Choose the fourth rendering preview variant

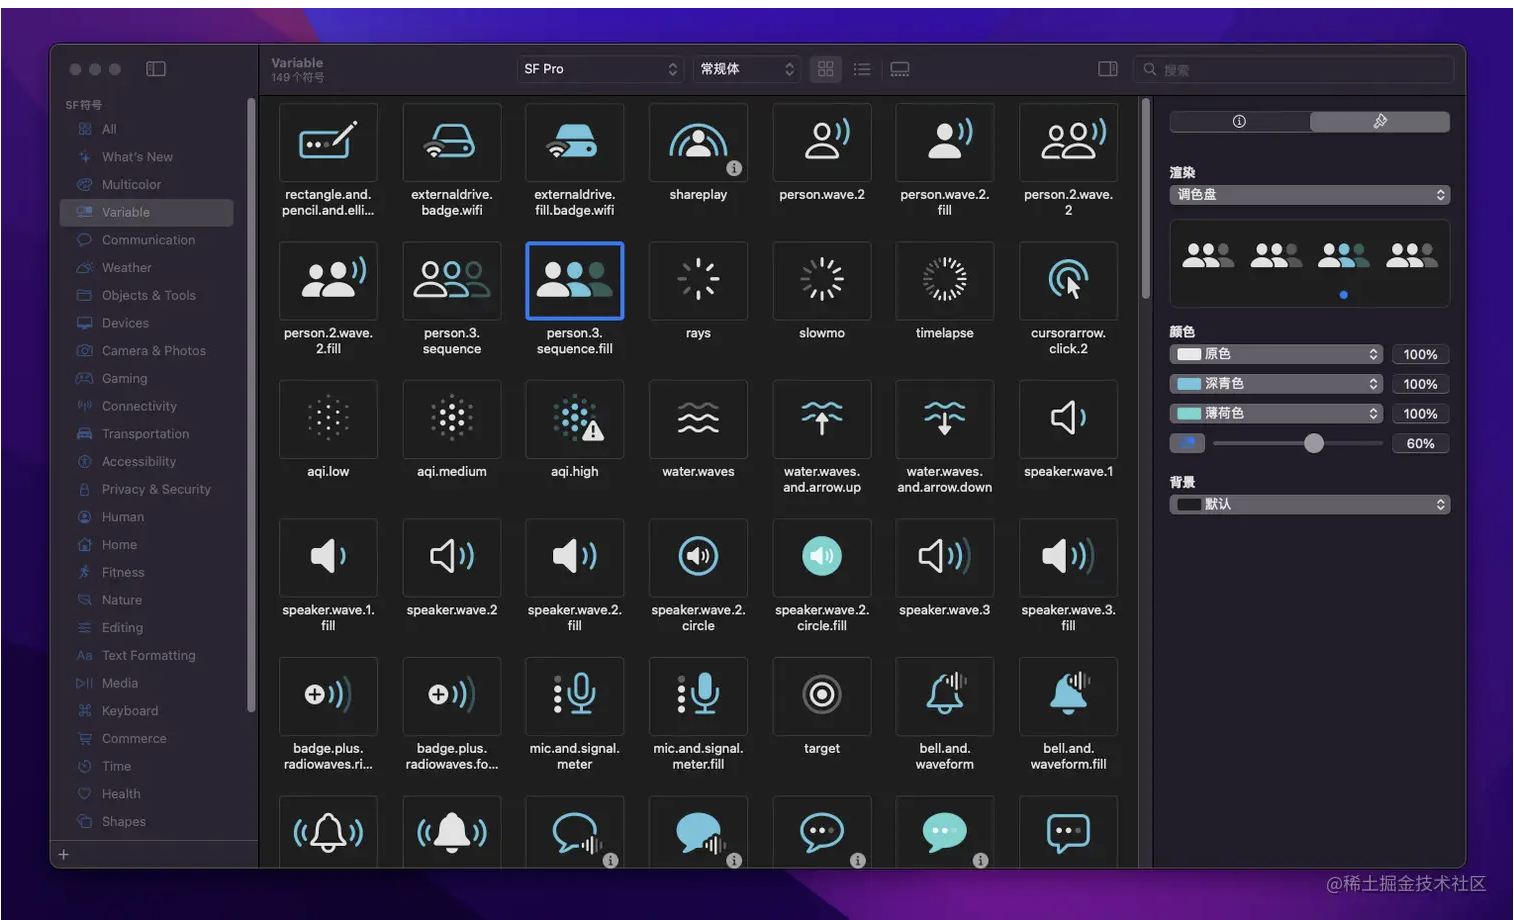click(x=1412, y=256)
